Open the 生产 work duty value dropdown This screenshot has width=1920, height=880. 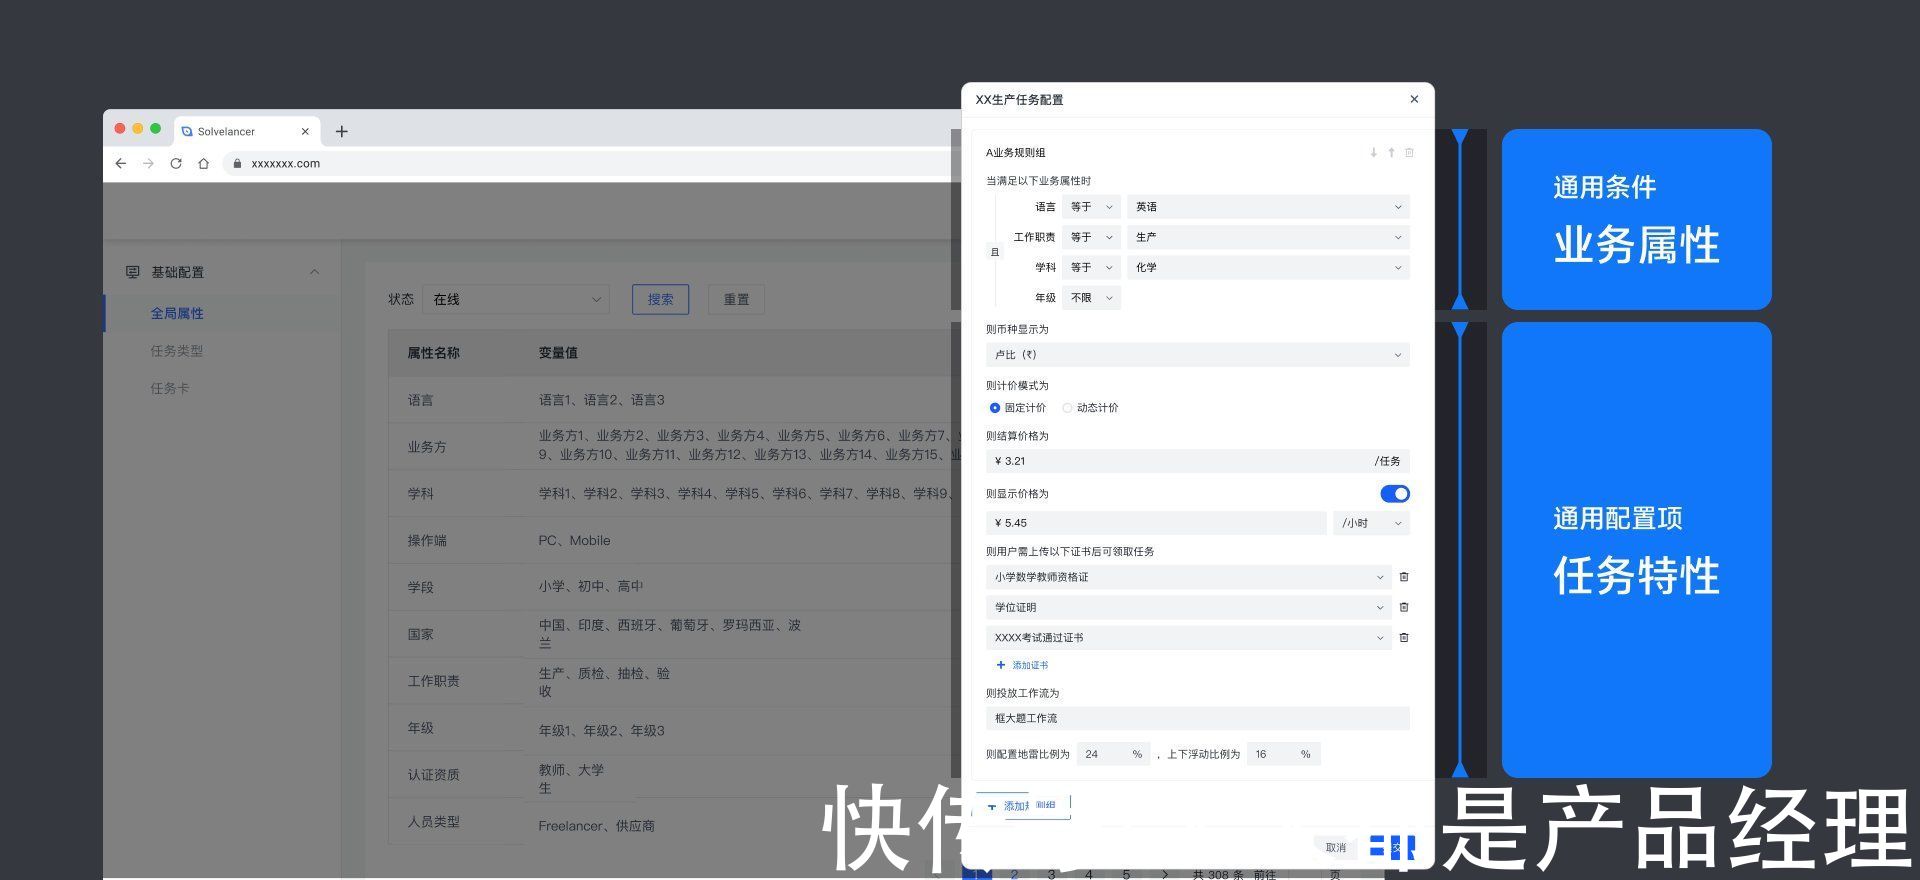1268,237
